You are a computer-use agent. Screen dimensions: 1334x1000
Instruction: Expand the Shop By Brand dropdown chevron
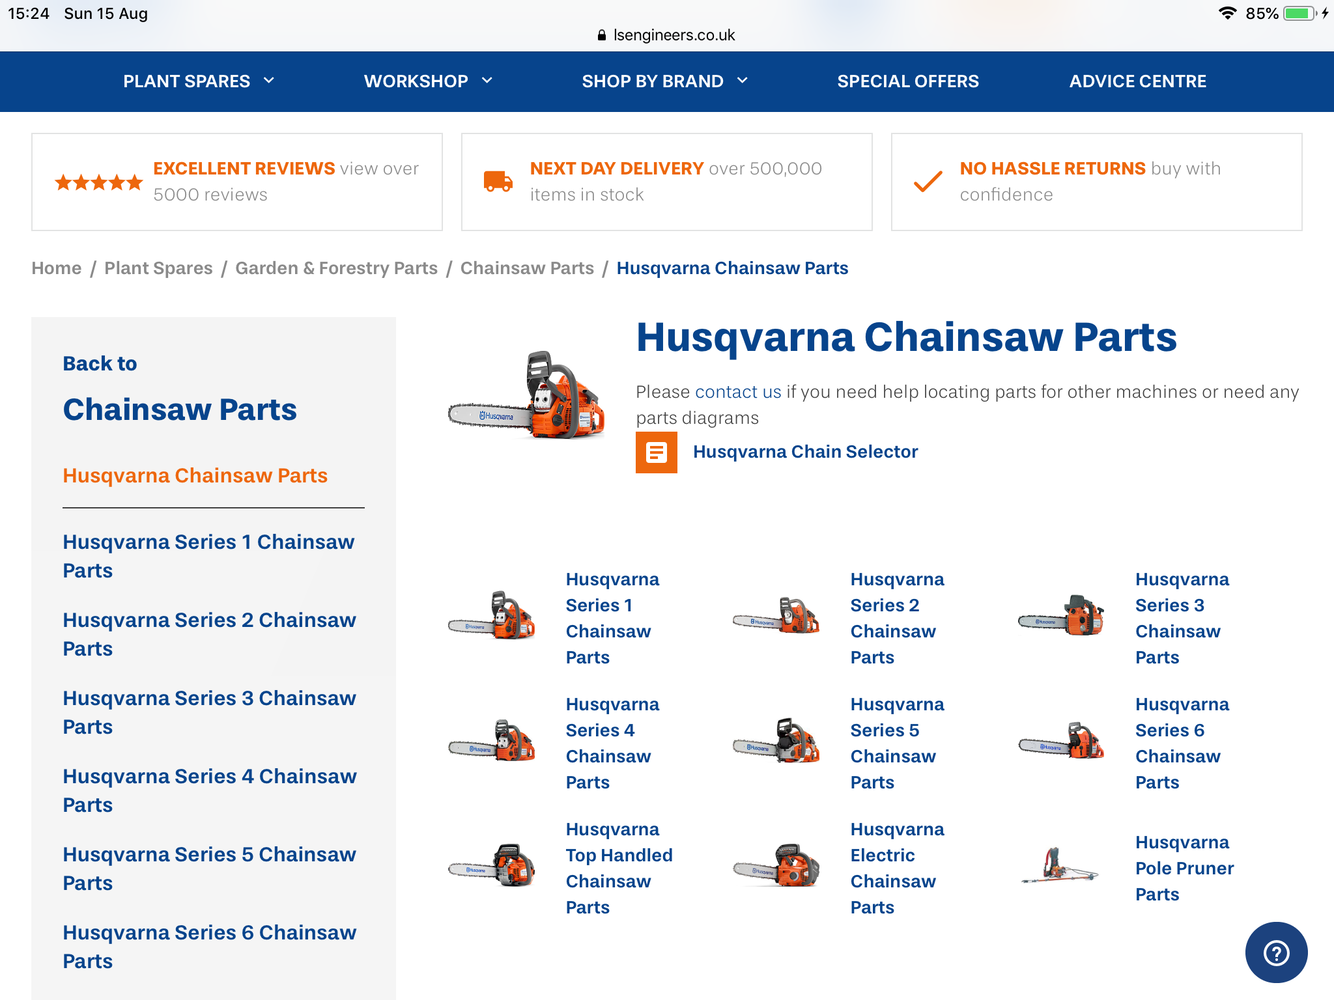pyautogui.click(x=742, y=81)
